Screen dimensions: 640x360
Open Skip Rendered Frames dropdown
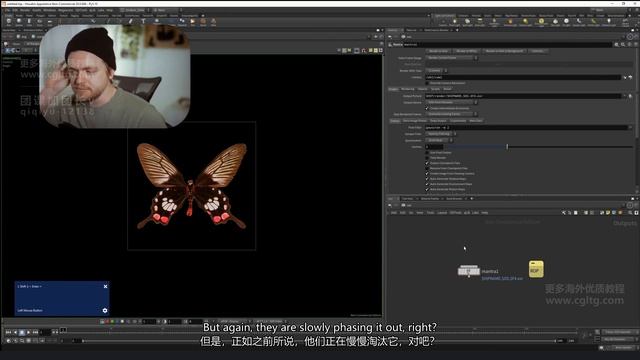coord(452,114)
